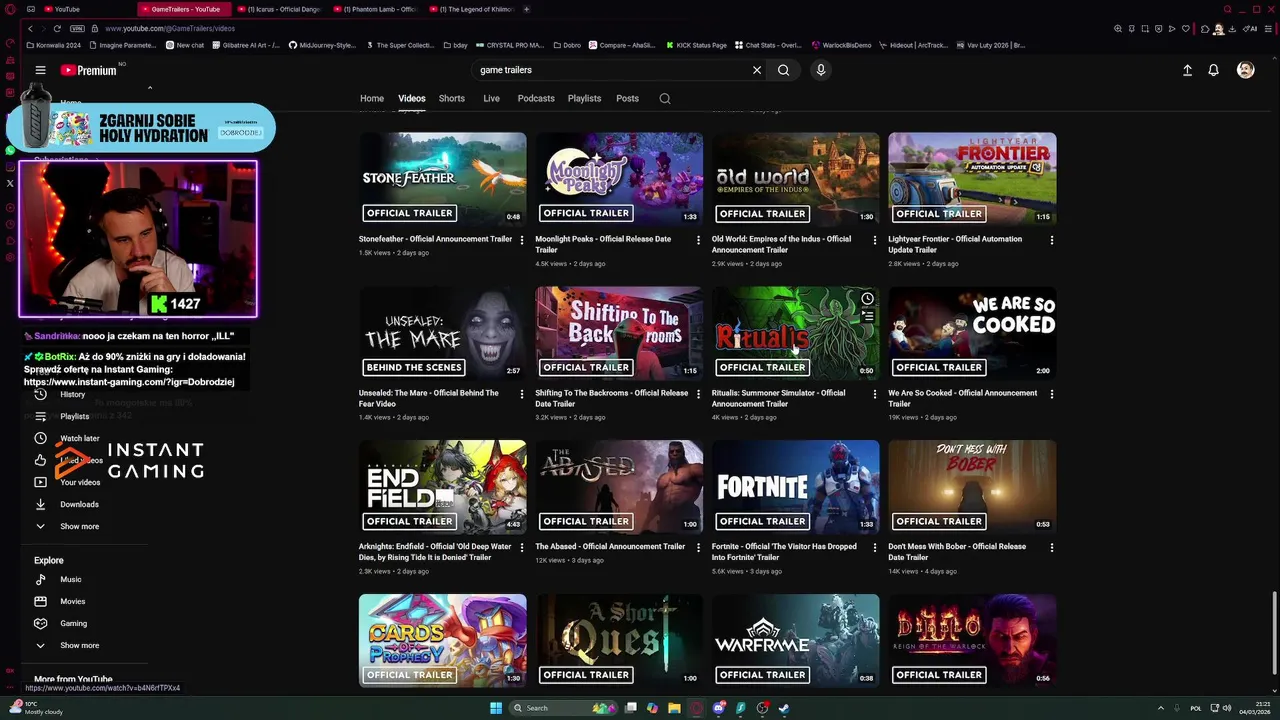The height and width of the screenshot is (720, 1280).
Task: Play the Moonlight Peaks thumbnail
Action: click(x=619, y=178)
